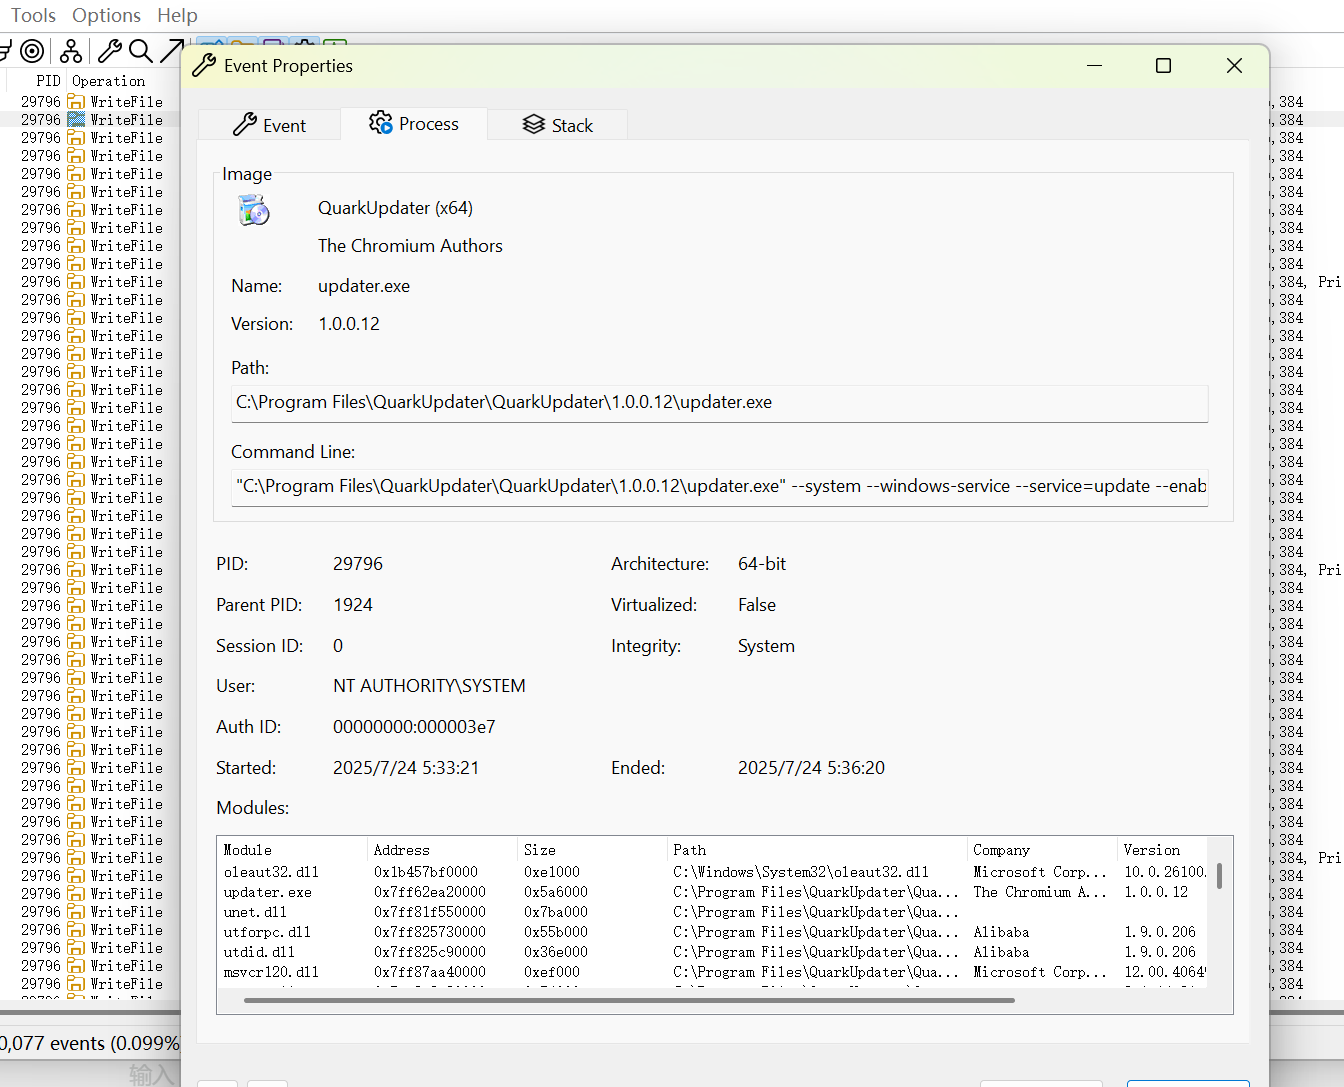Click the events count in the status bar
The image size is (1344, 1087).
pyautogui.click(x=90, y=1043)
